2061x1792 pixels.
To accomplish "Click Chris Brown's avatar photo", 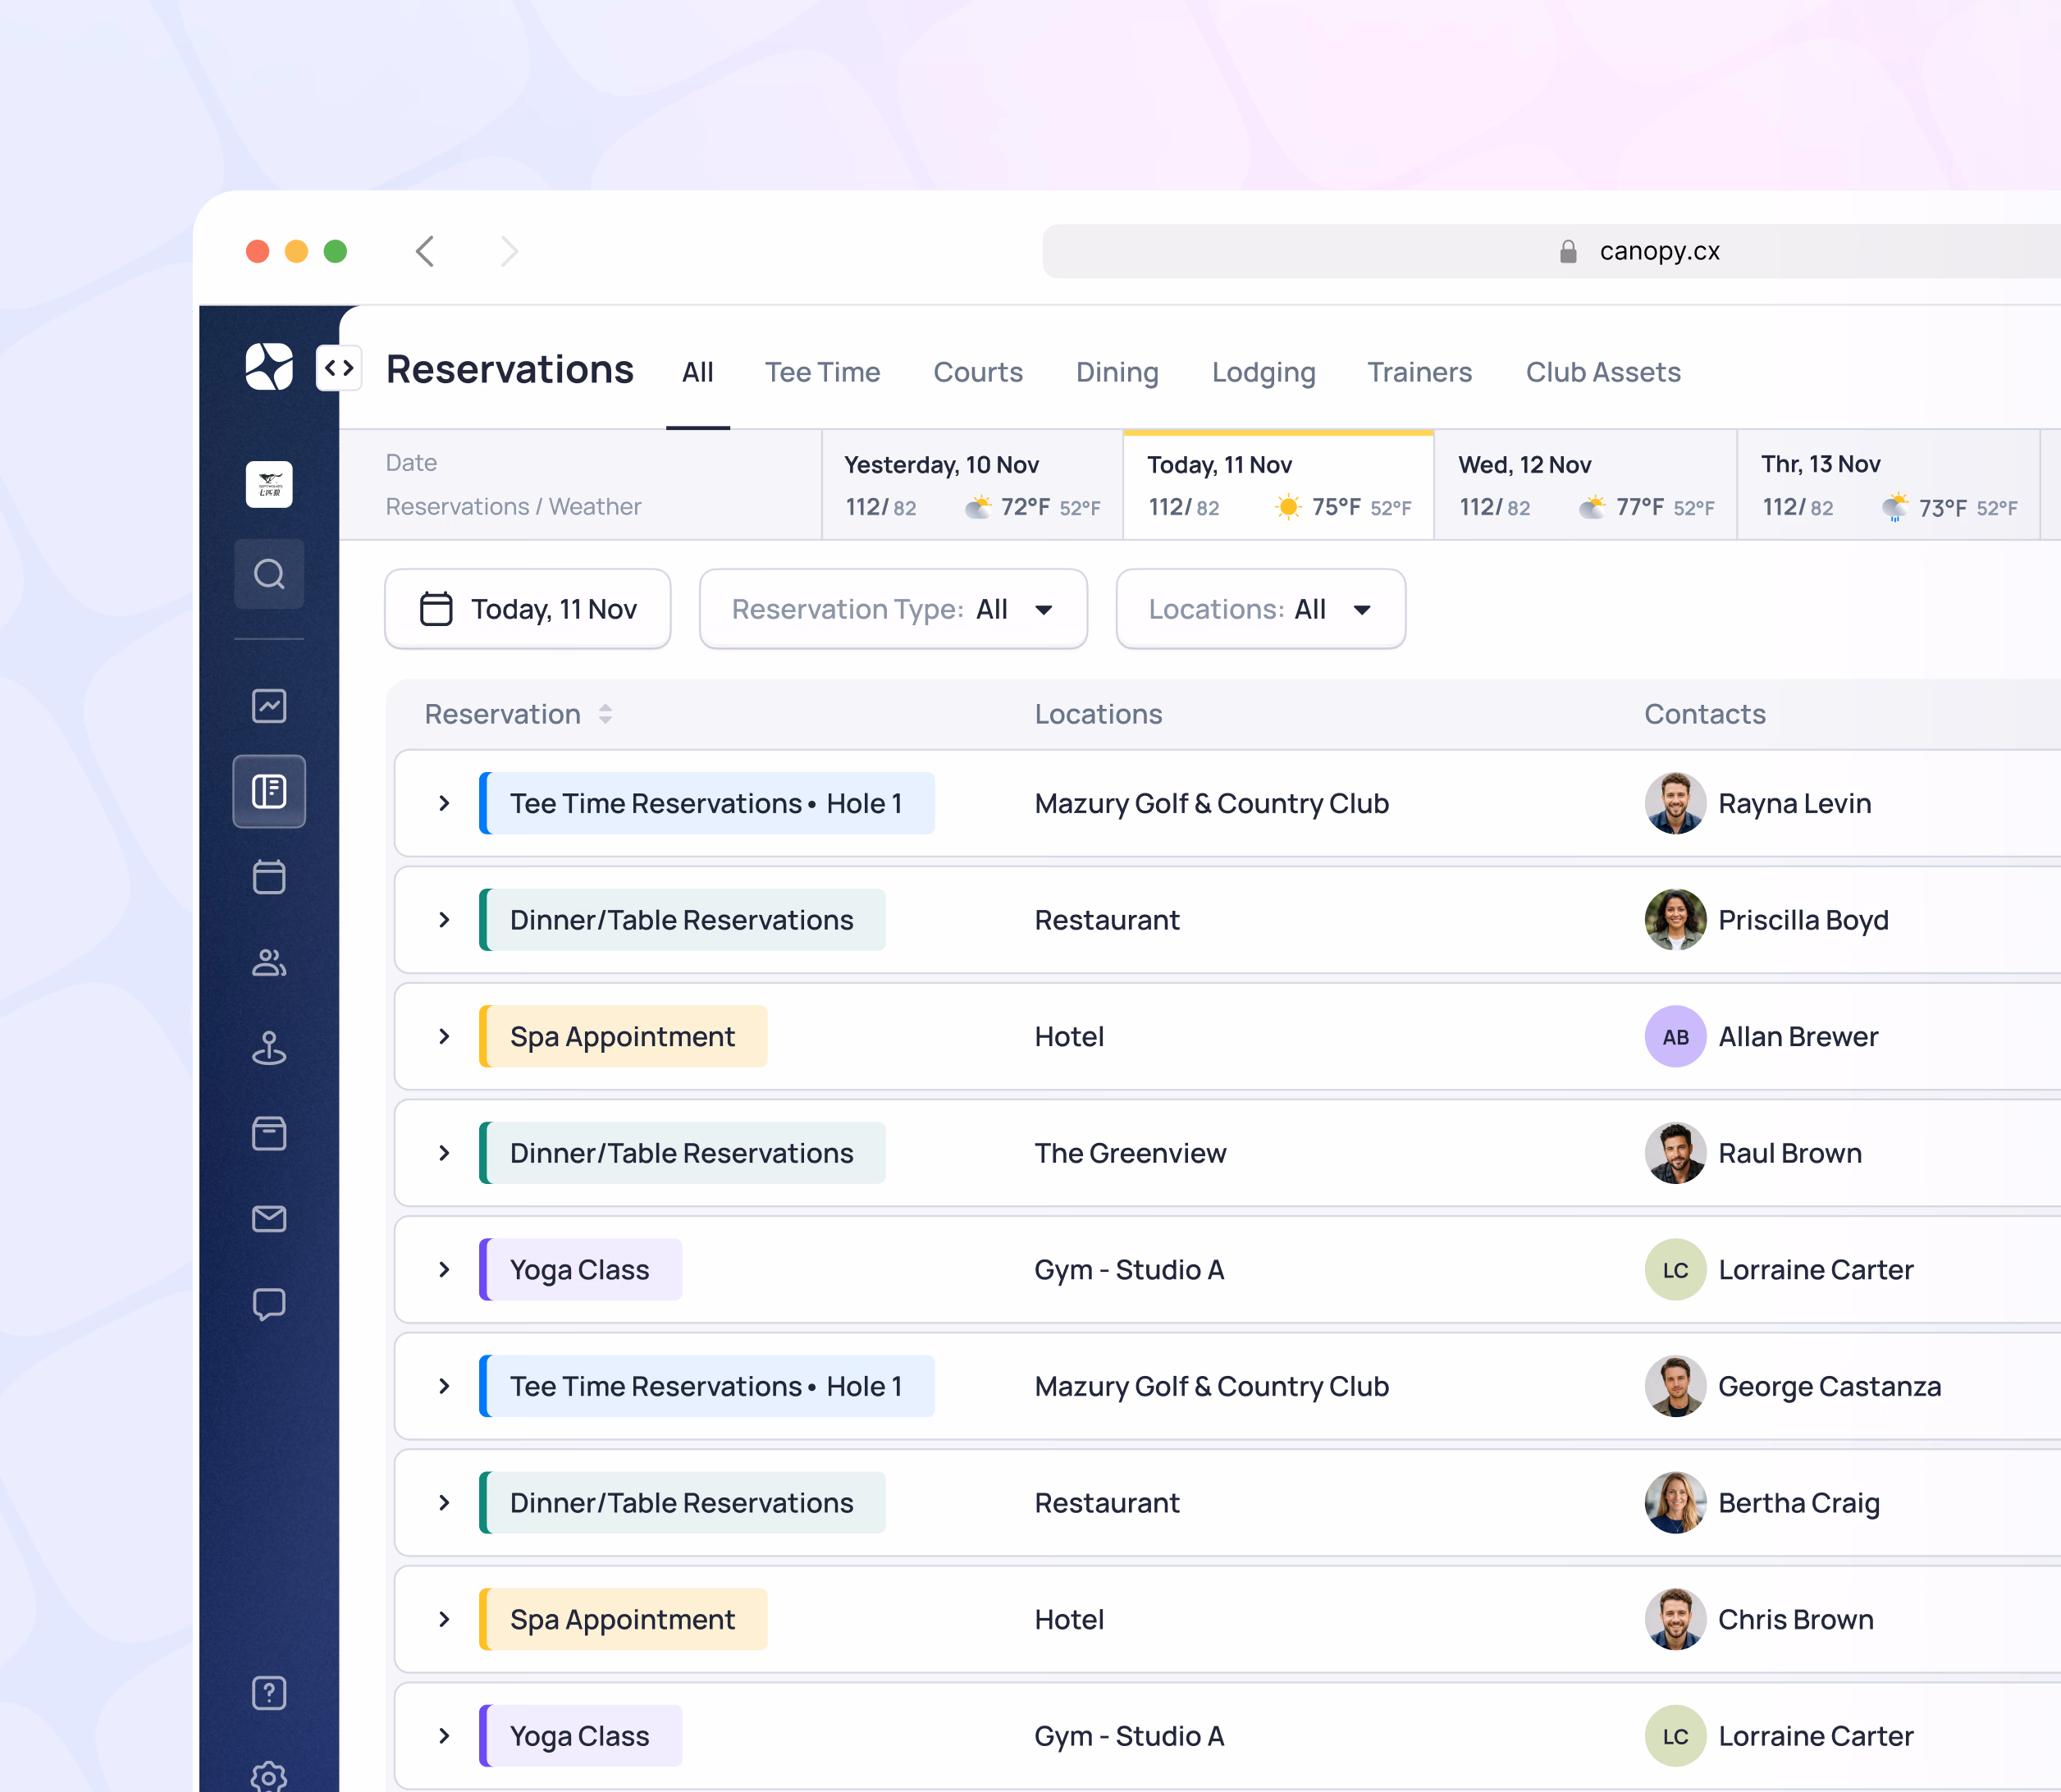I will pyautogui.click(x=1675, y=1619).
